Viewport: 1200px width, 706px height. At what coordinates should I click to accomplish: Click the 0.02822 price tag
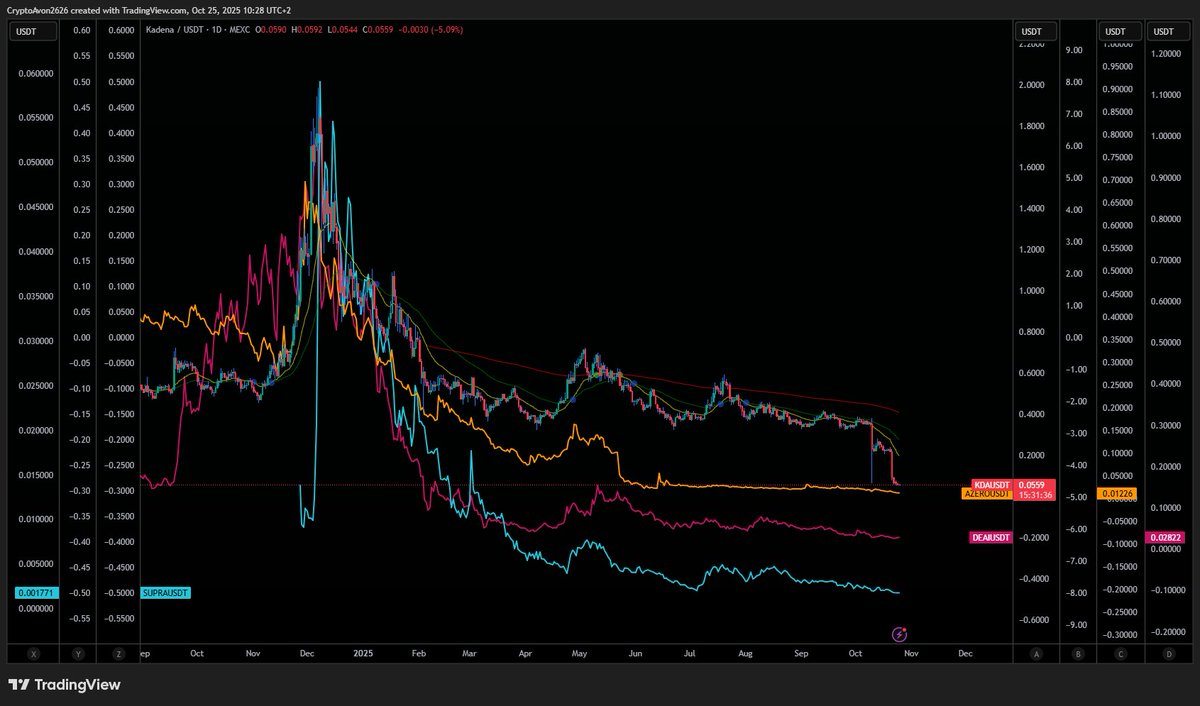coord(1165,538)
